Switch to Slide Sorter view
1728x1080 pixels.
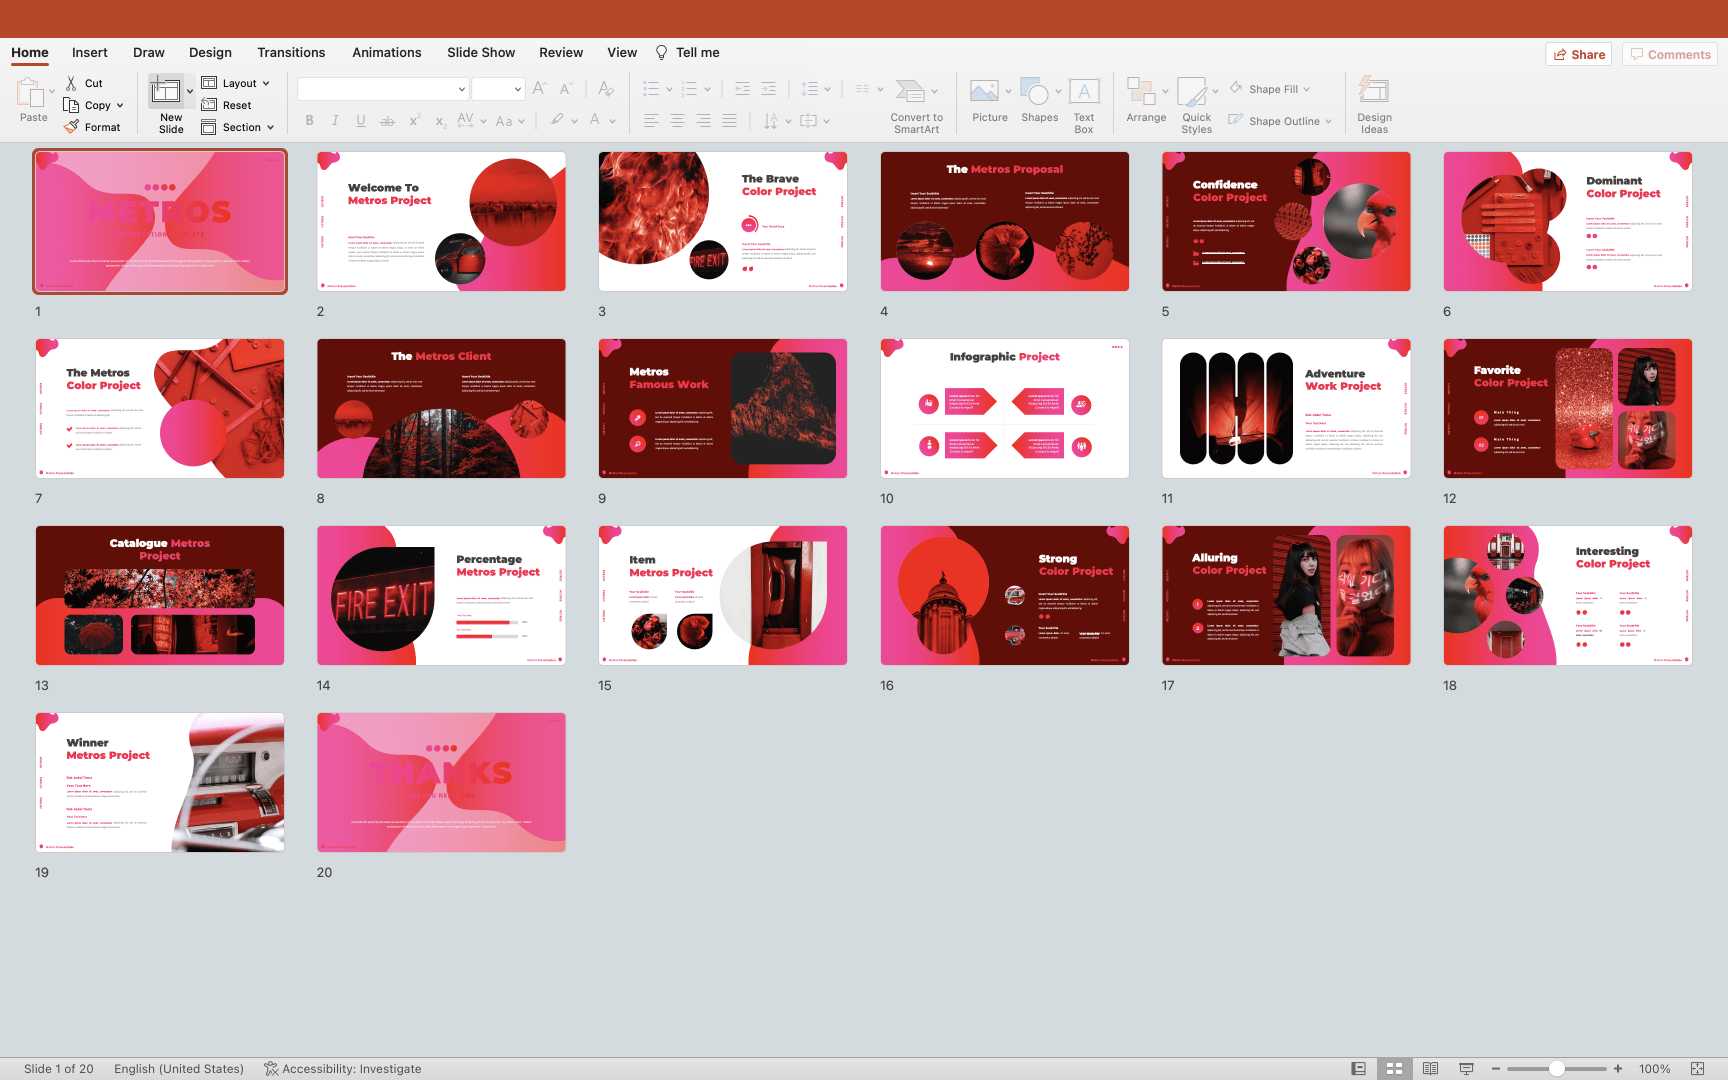tap(1394, 1069)
